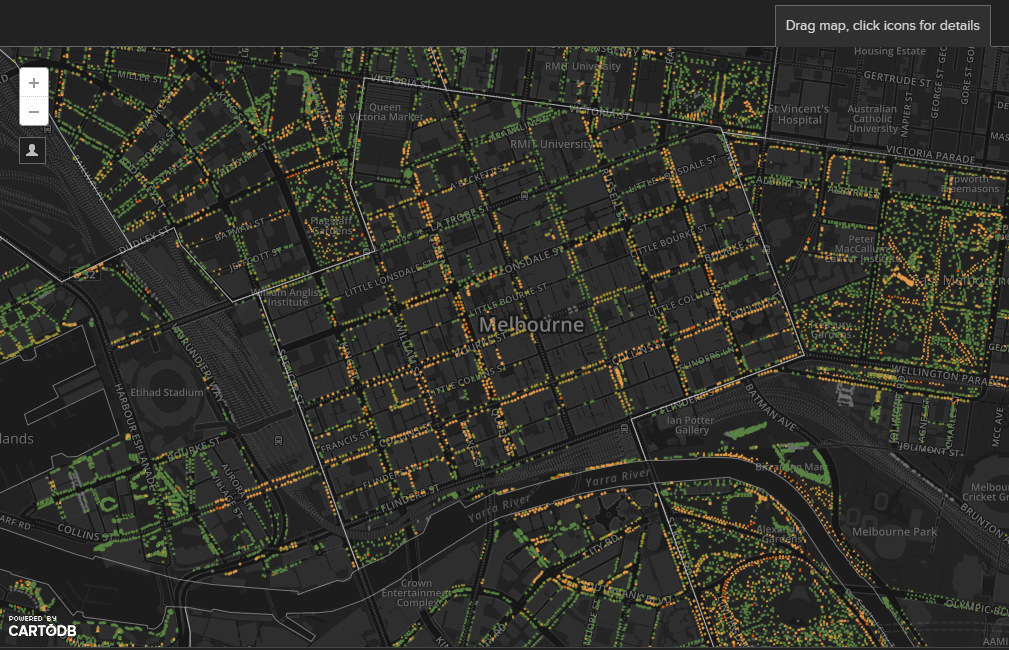Click 'Peter MacCallum Cancer Institute' label

[861, 248]
